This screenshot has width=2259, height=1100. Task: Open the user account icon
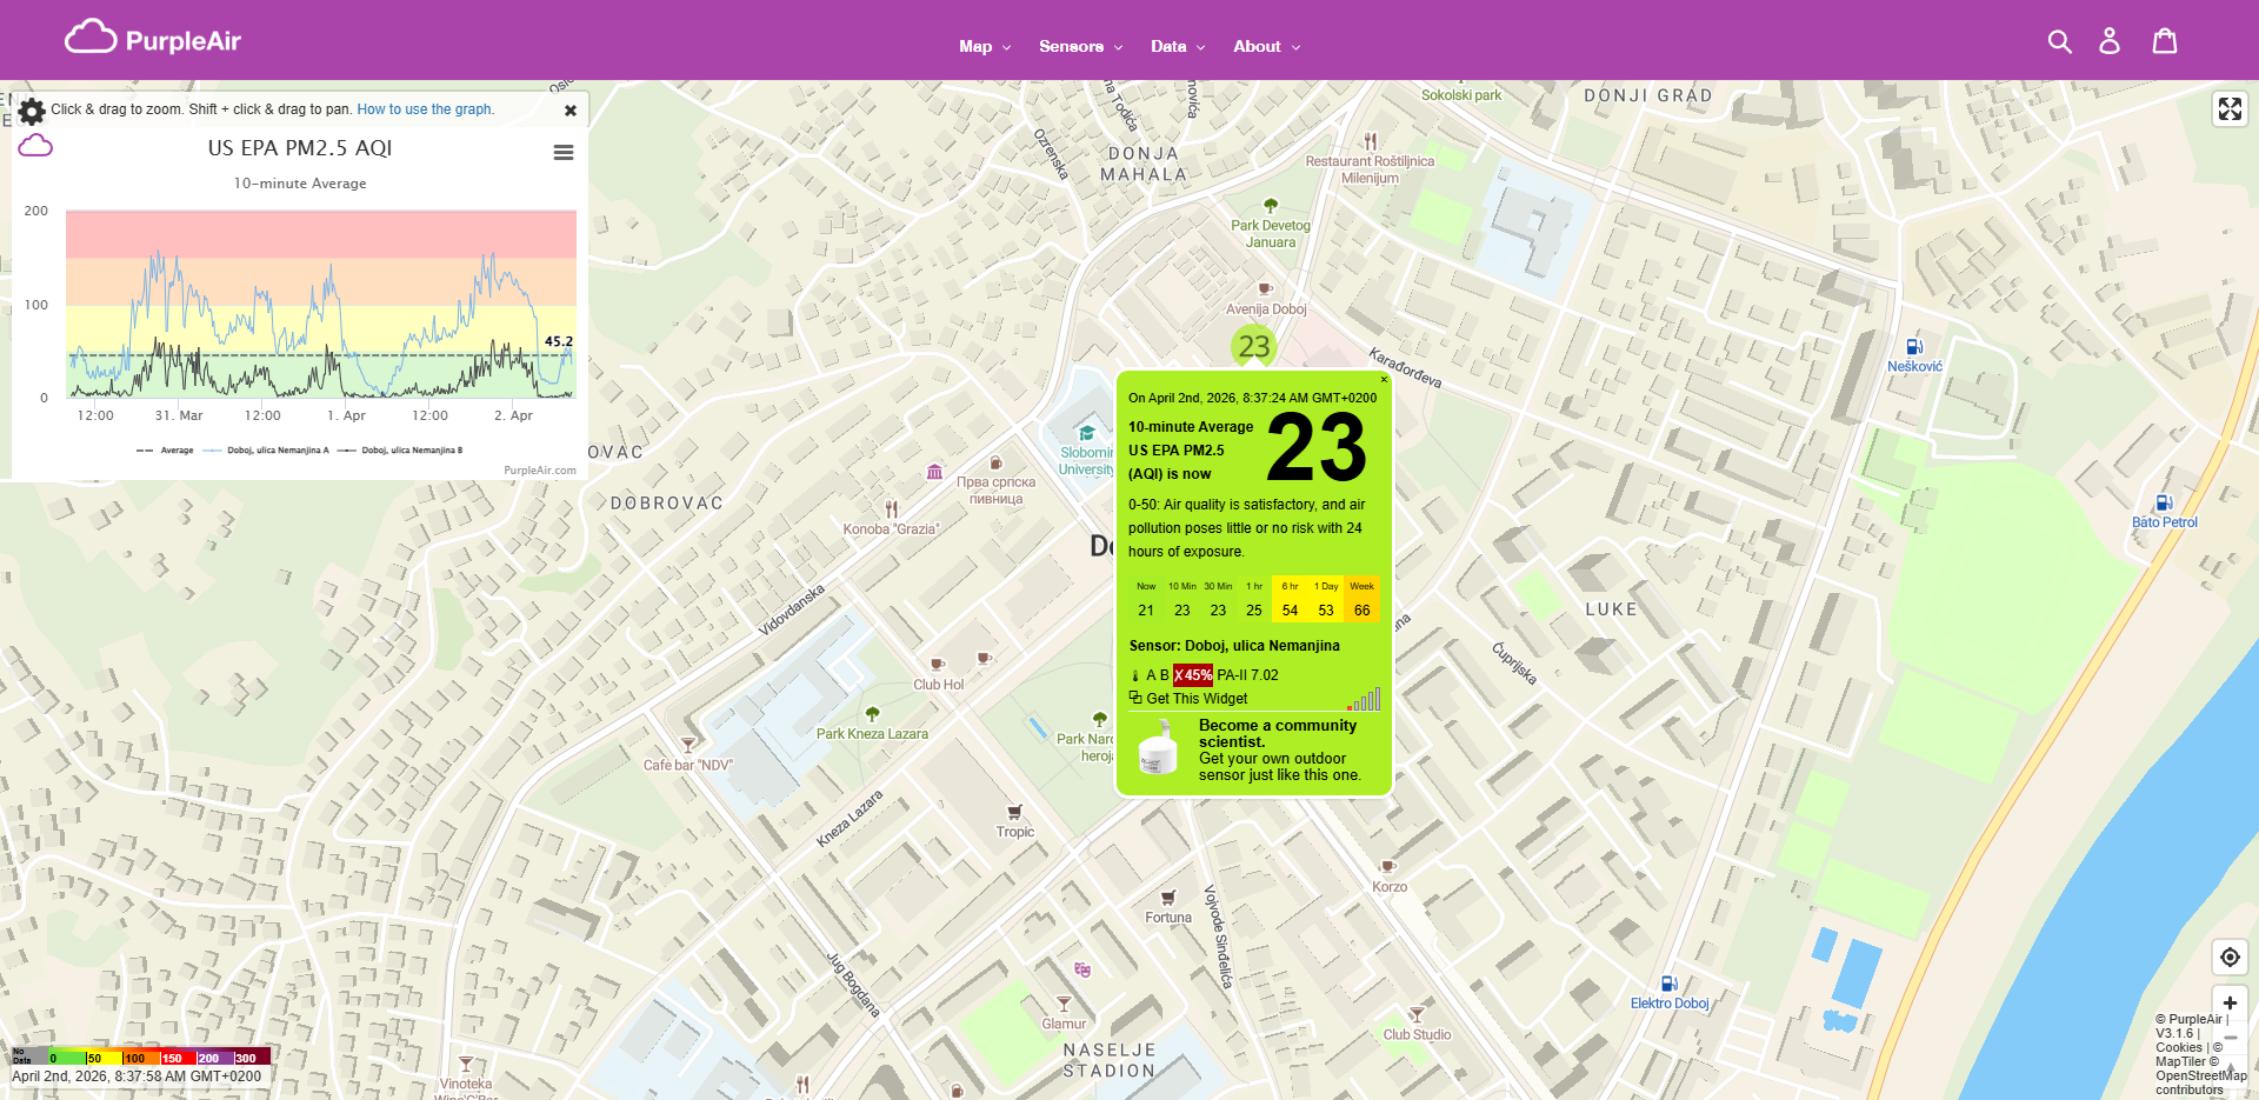[x=2109, y=41]
